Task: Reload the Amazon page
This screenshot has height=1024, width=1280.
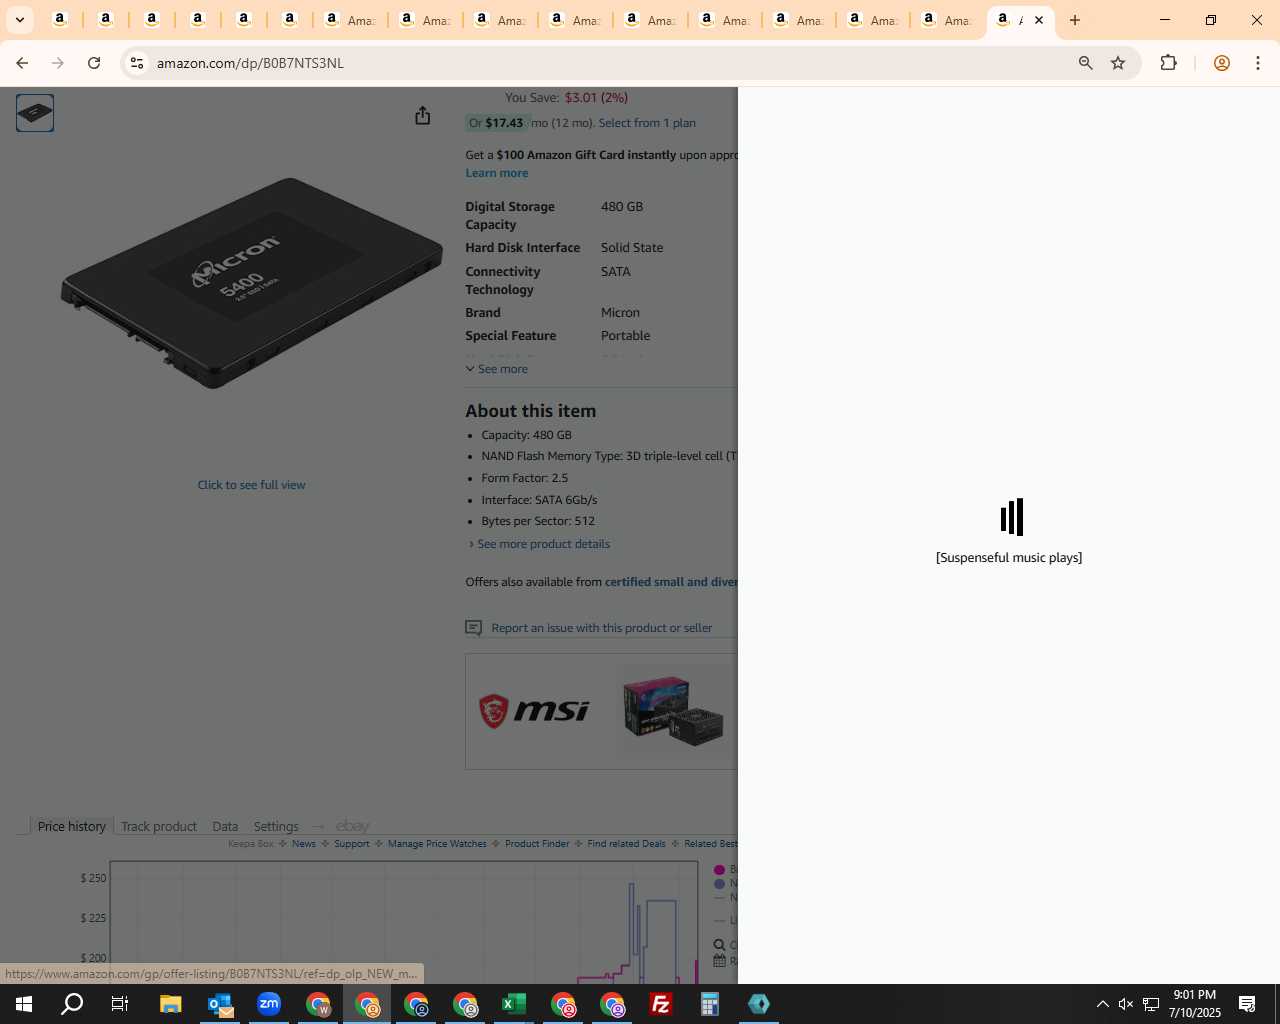Action: [94, 63]
